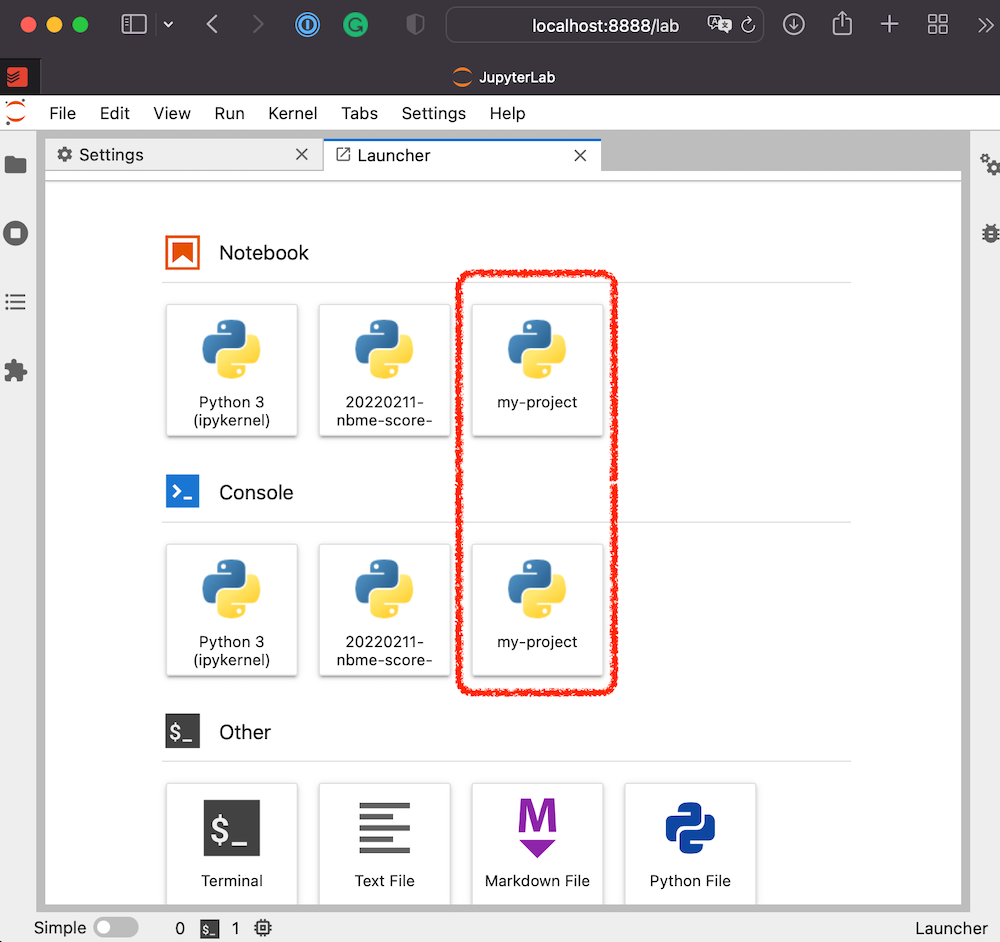Click the Launcher label in status bar

click(951, 928)
